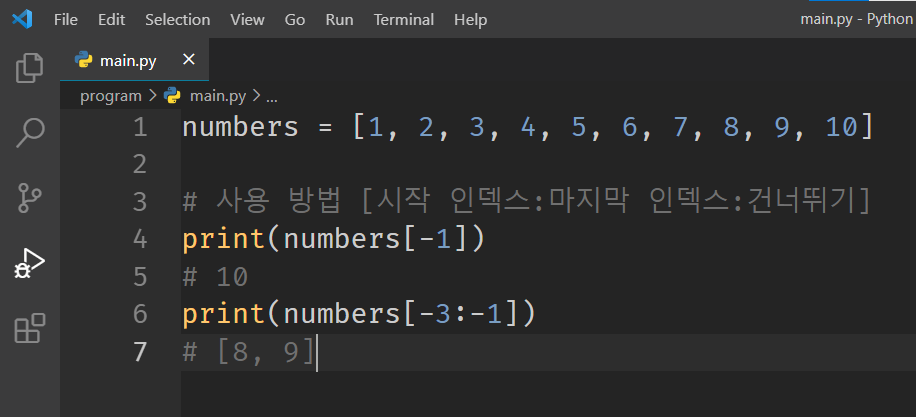Open the View menu
This screenshot has height=417, width=916.
tap(247, 20)
